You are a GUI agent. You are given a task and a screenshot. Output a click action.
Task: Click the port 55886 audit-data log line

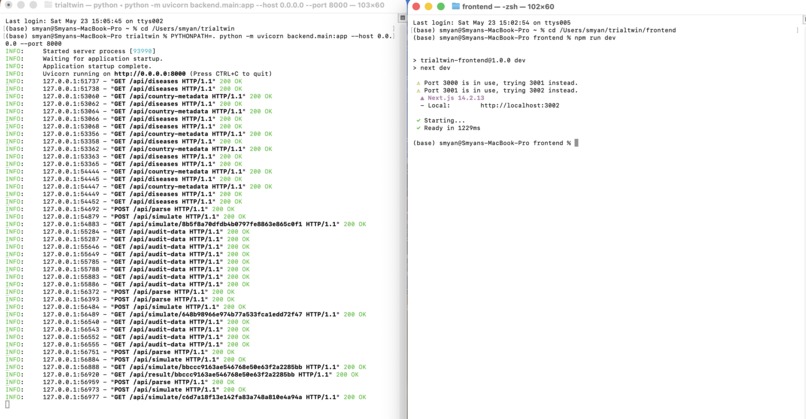[x=127, y=284]
